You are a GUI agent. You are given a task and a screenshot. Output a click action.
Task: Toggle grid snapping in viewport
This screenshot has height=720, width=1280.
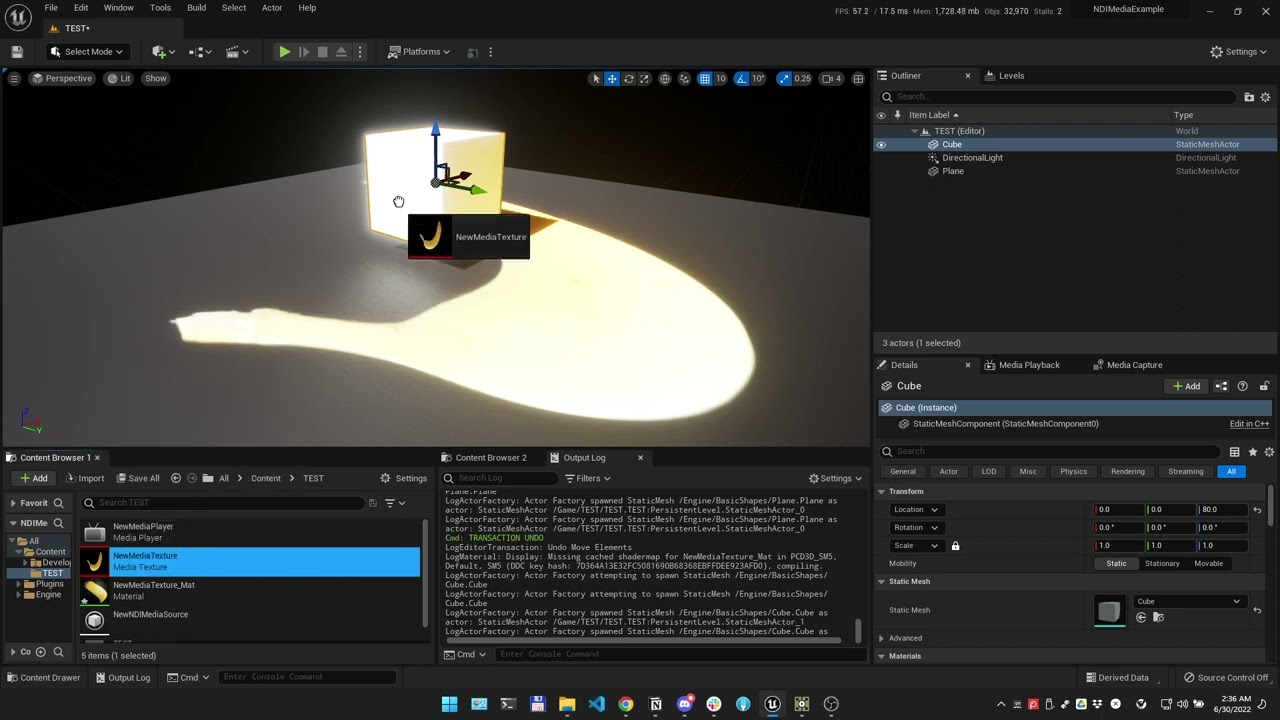point(705,79)
